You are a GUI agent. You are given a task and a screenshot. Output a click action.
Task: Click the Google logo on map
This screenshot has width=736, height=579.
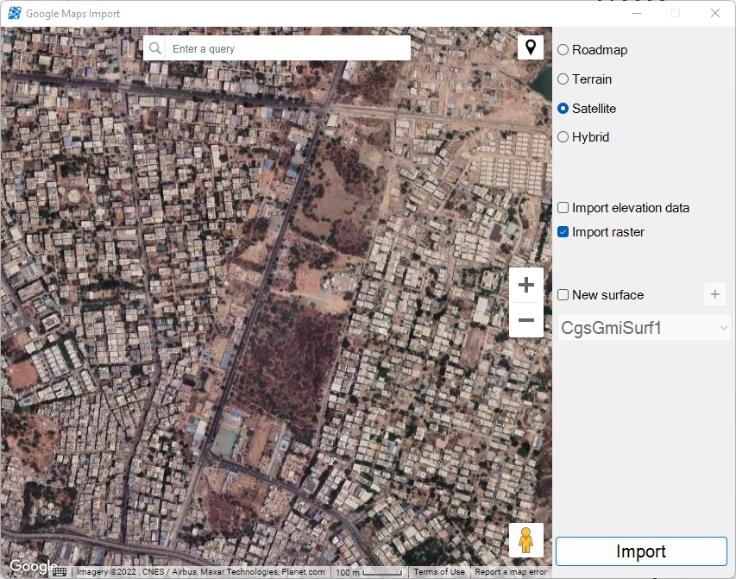[x=28, y=567]
